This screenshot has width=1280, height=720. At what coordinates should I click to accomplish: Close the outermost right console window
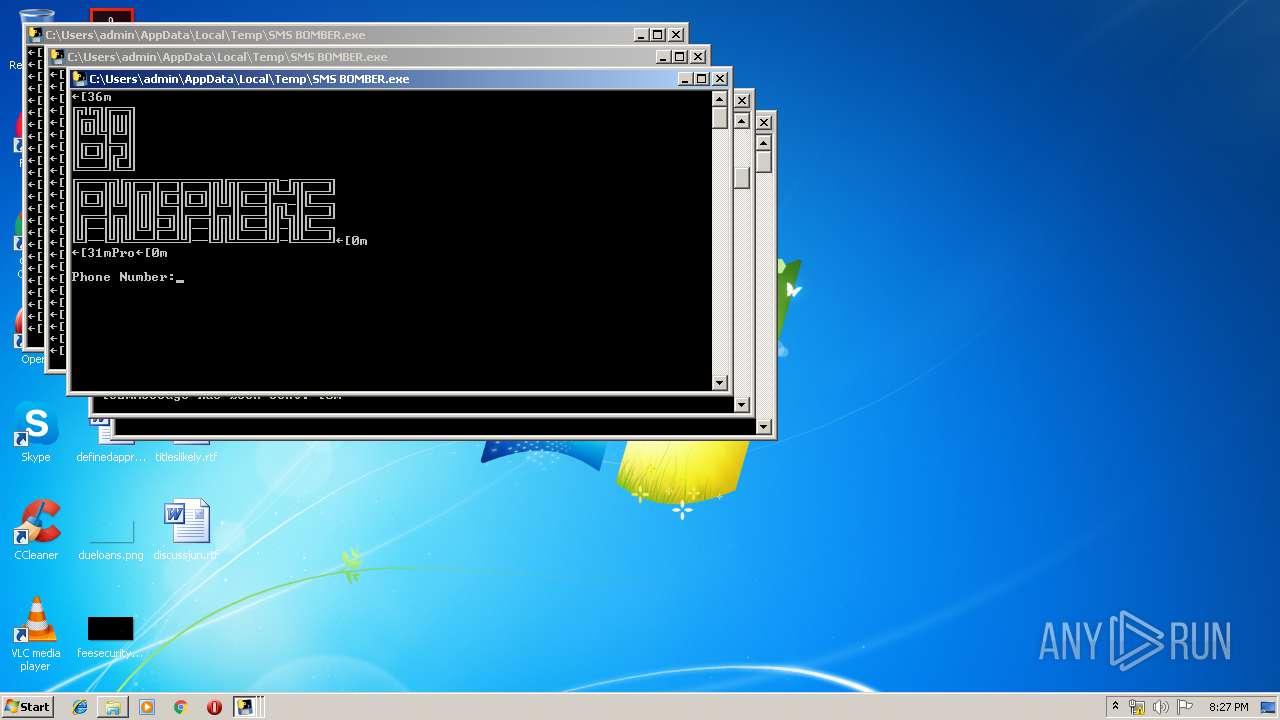(764, 123)
